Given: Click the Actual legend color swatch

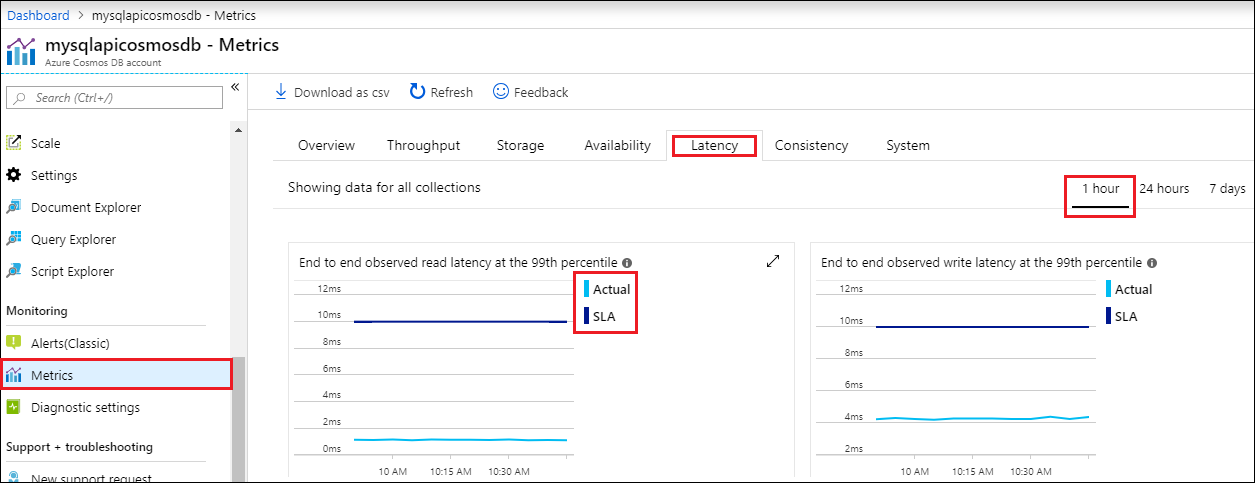Looking at the screenshot, I should (587, 289).
